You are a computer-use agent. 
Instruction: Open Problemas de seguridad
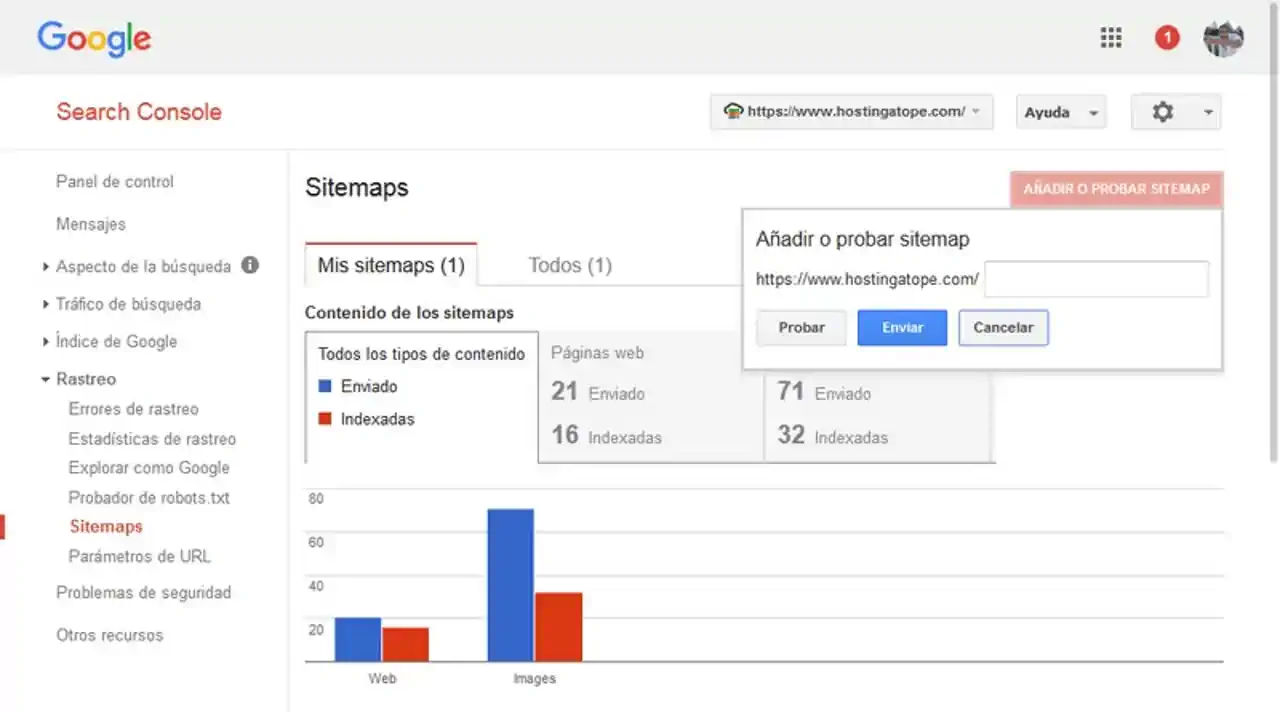coord(143,593)
